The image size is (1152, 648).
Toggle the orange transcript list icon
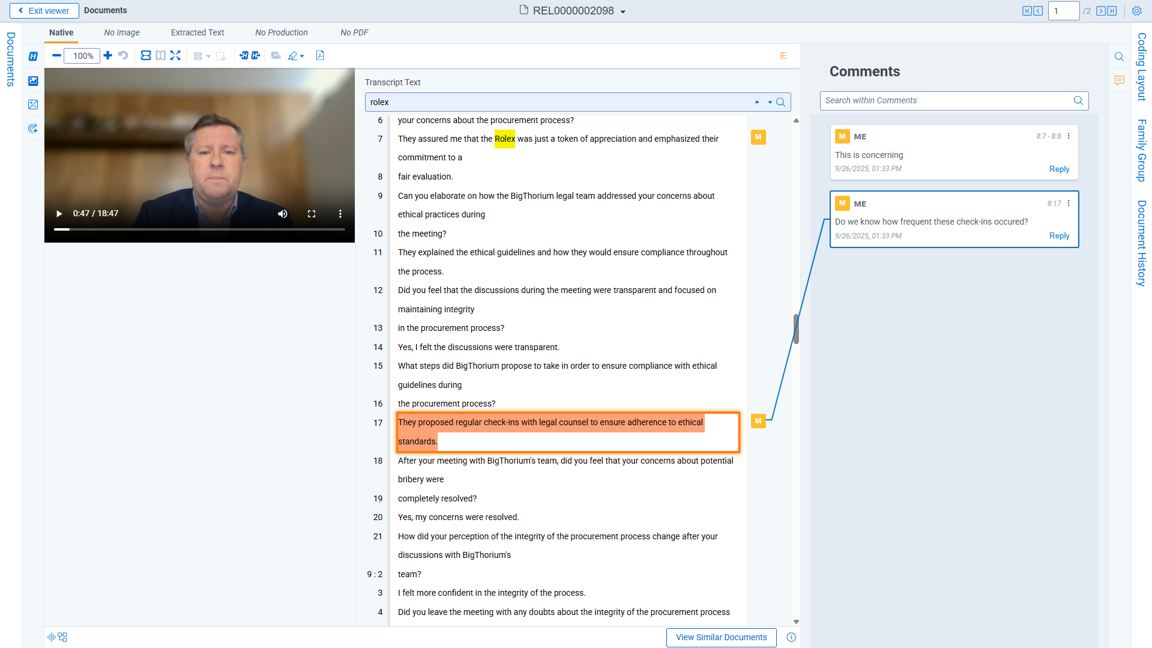pos(783,56)
